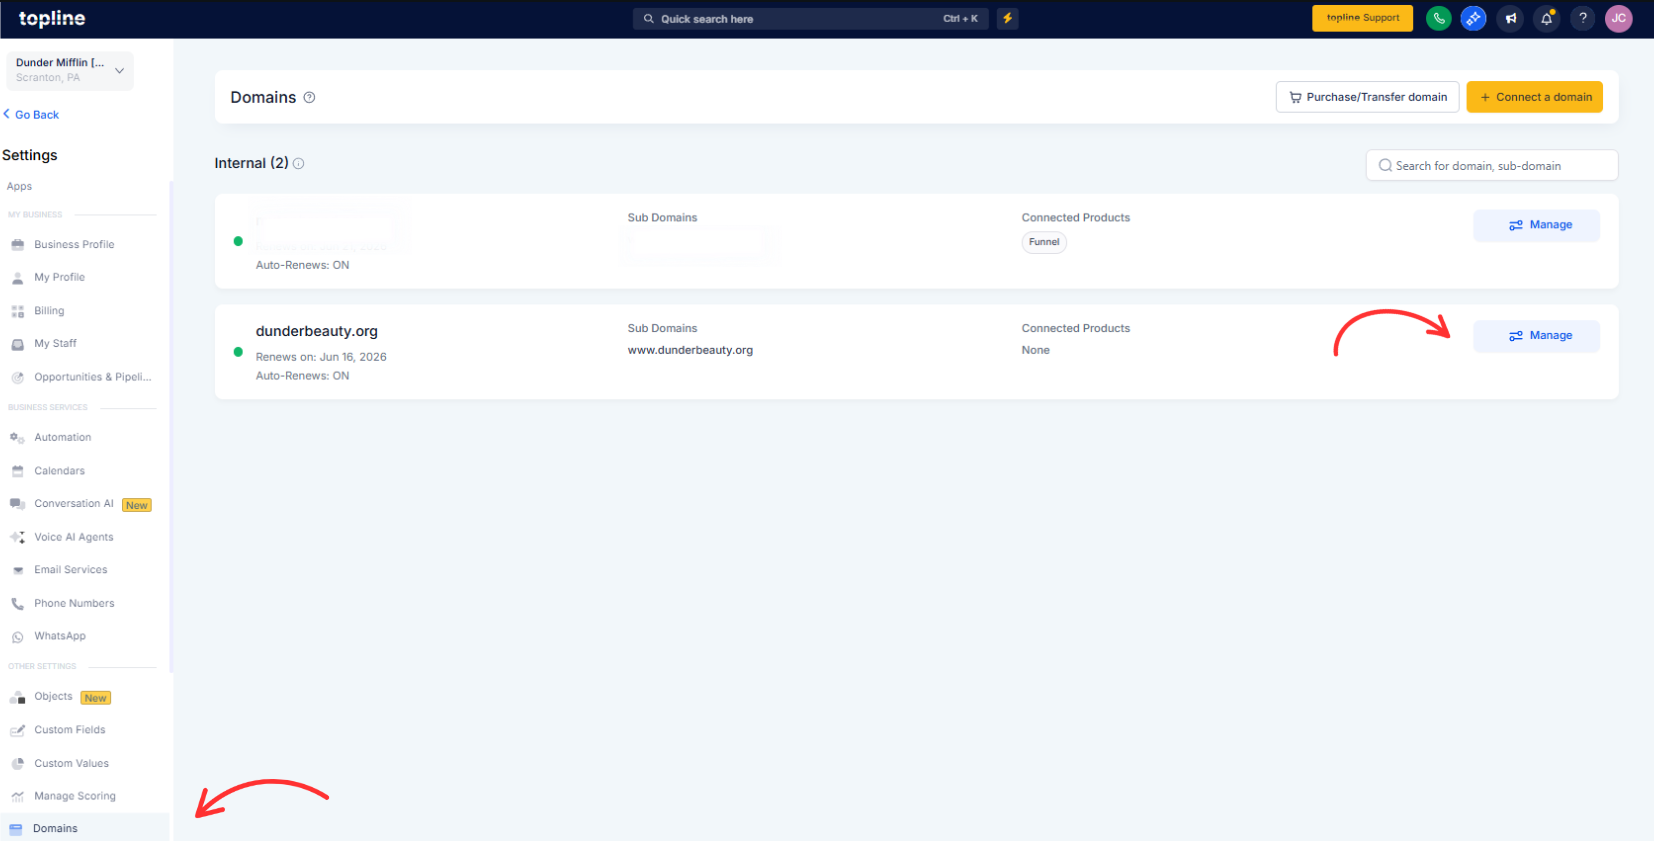
Task: Click the Calendars icon in sidebar
Action: pos(18,471)
